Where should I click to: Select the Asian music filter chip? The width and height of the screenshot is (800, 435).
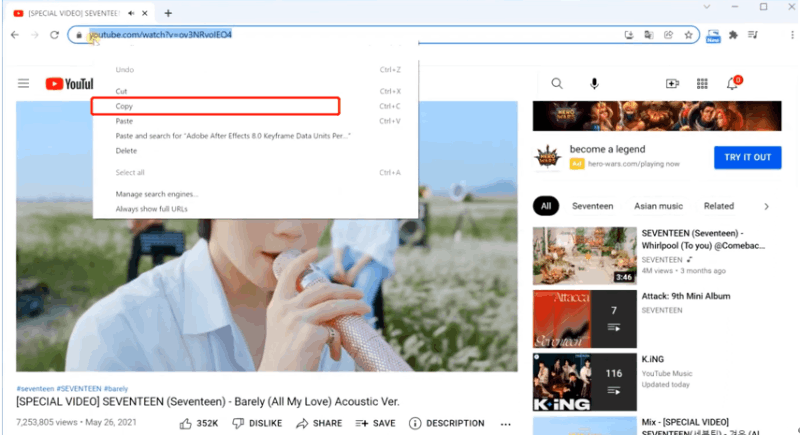pyautogui.click(x=658, y=206)
